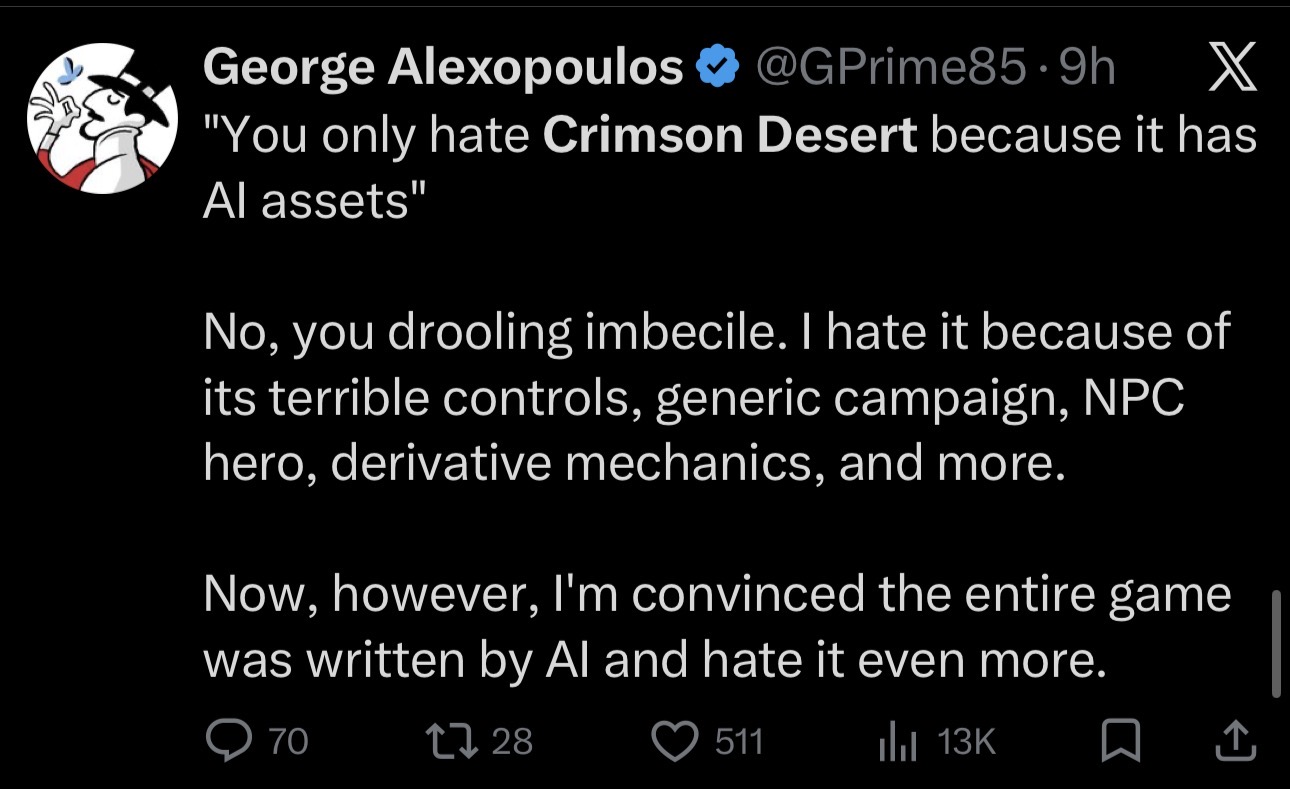Click the 9h post timestamp
The width and height of the screenshot is (1290, 789).
click(1086, 69)
